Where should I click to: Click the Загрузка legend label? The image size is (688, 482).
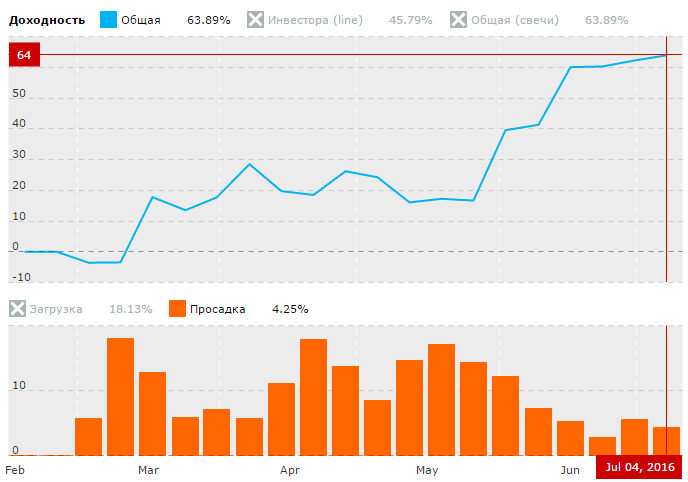57,309
